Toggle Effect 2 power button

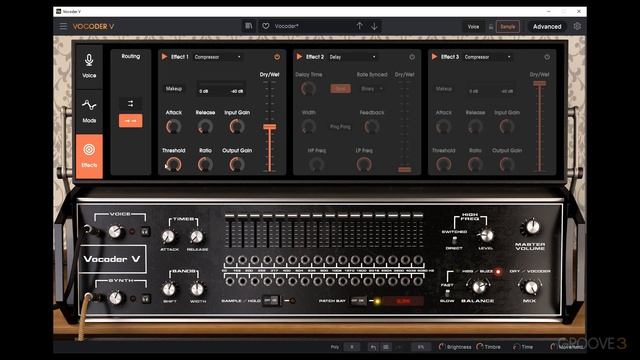(412, 57)
